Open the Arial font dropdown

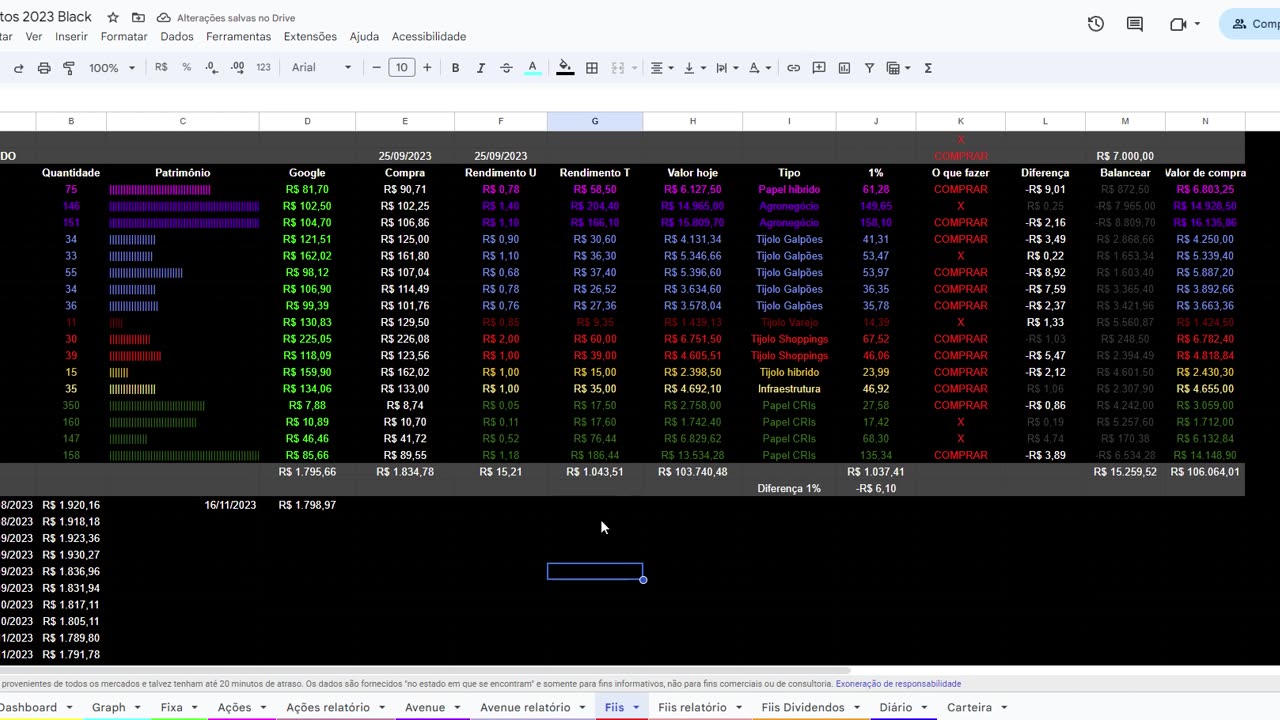[x=322, y=68]
